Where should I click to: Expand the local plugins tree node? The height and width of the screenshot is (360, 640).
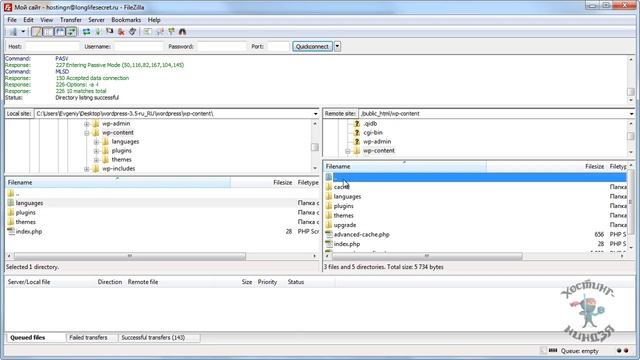coord(96,151)
